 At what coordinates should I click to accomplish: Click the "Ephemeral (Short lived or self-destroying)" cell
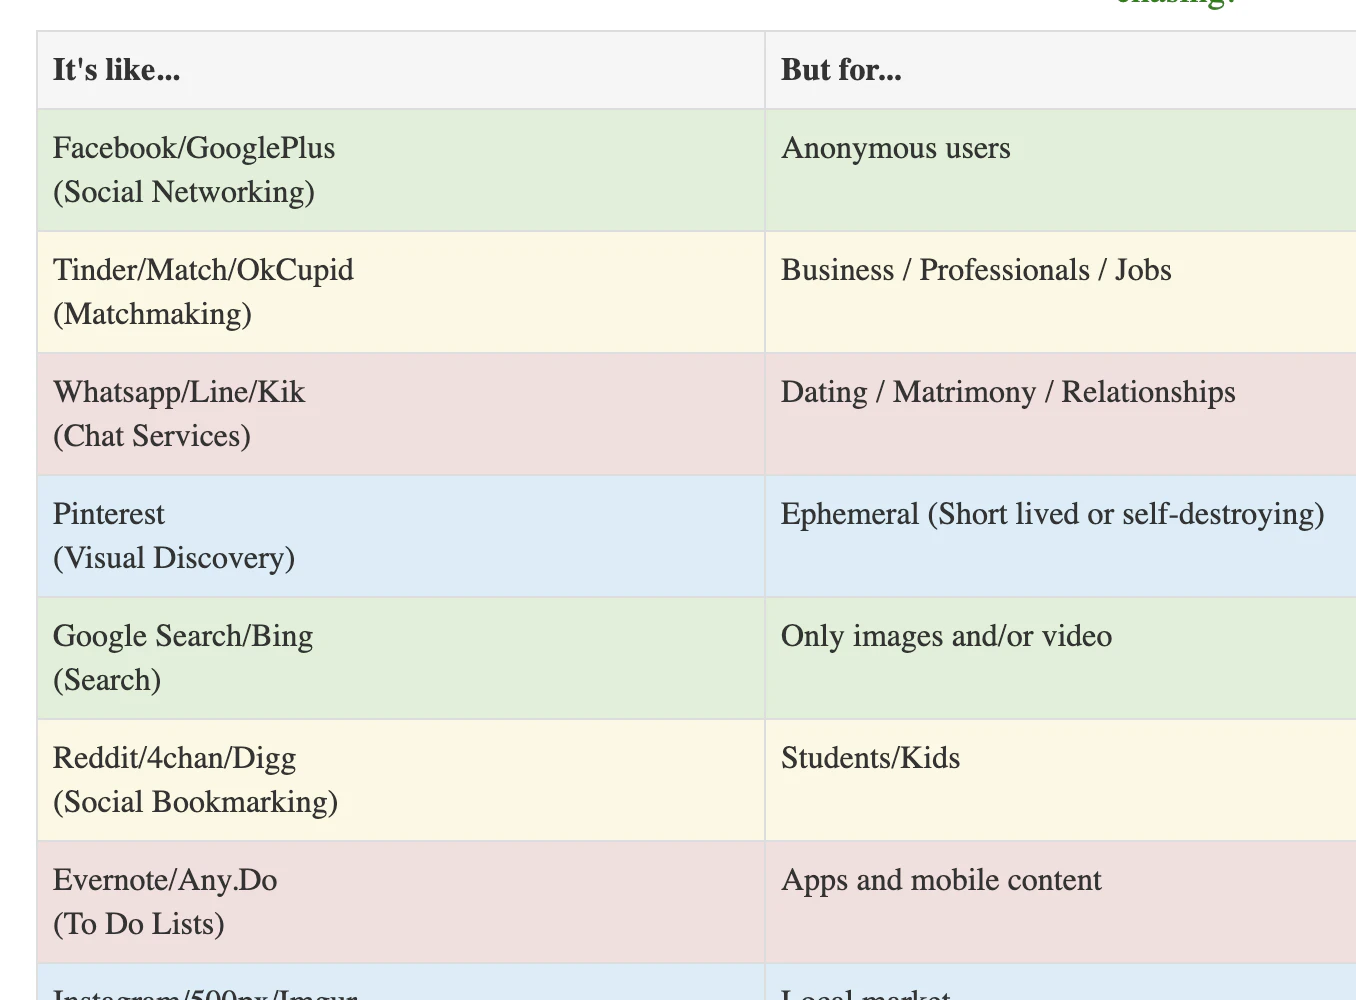coord(1060,536)
